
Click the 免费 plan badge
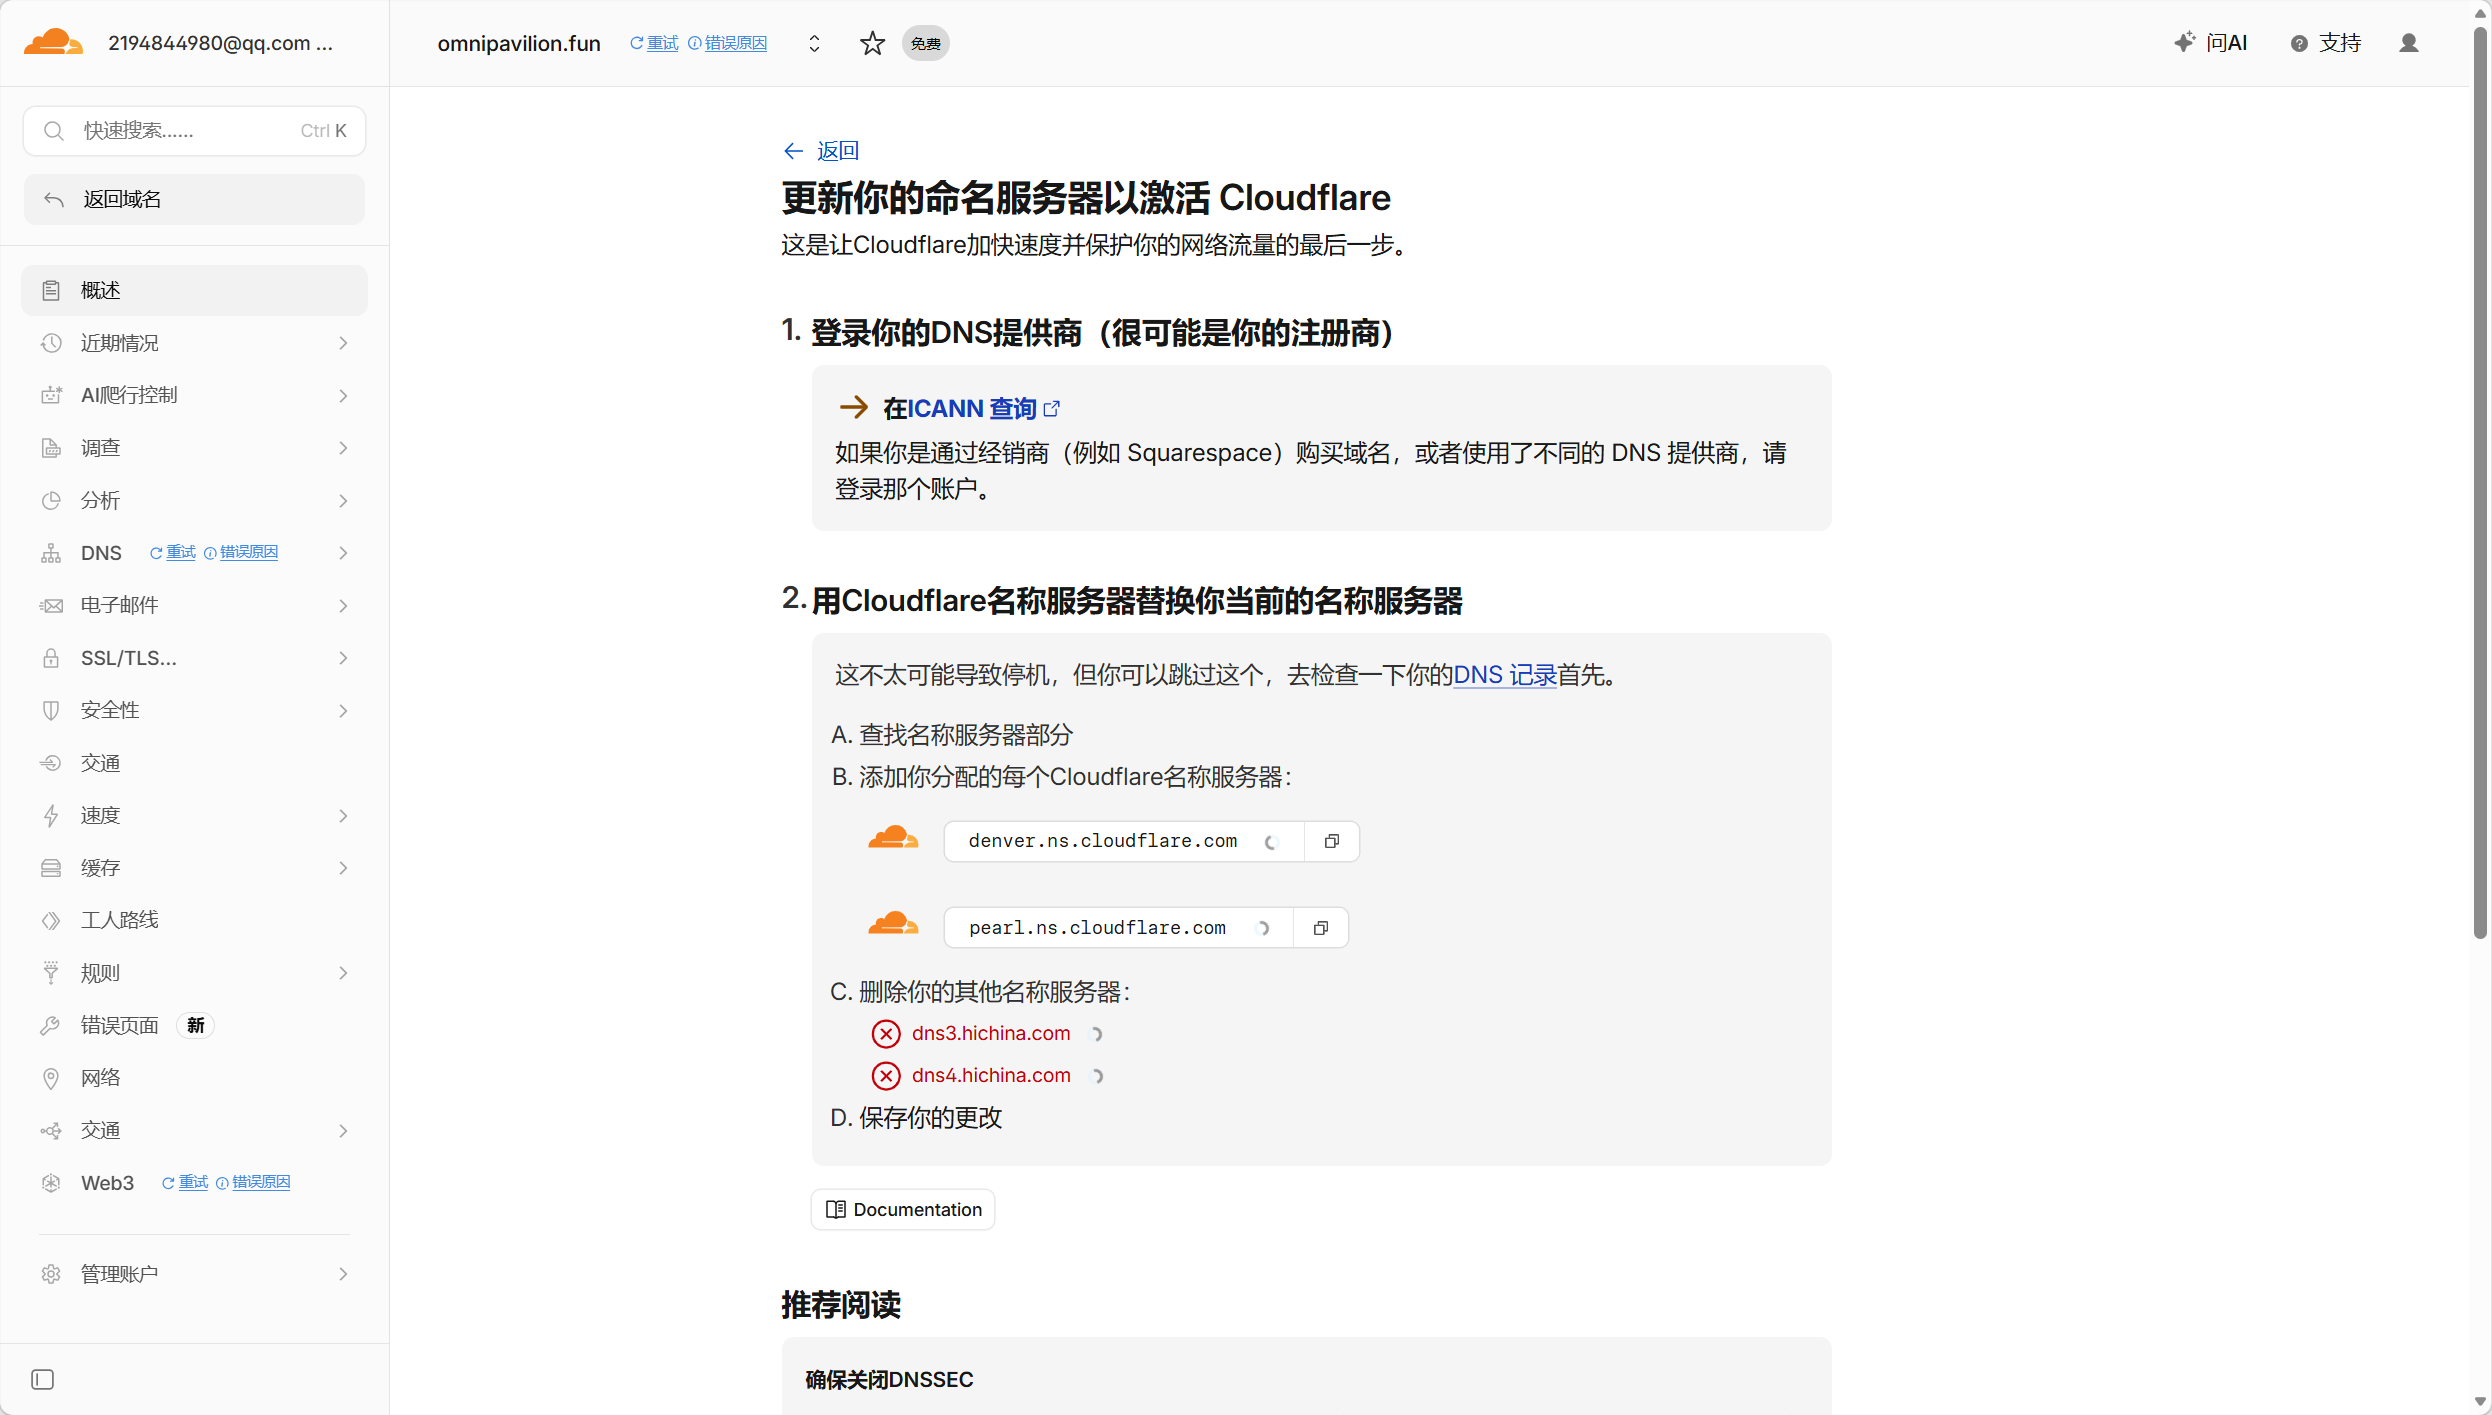(x=926, y=43)
